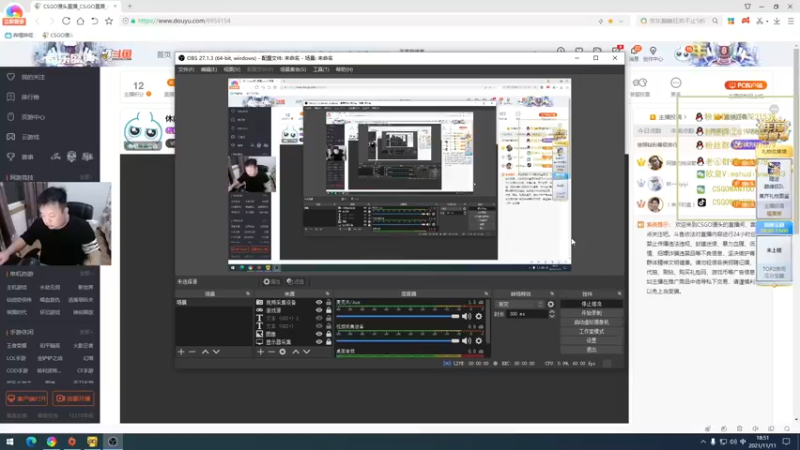Open OBS 工具 menu
Viewport: 800px width, 450px height.
coord(321,69)
